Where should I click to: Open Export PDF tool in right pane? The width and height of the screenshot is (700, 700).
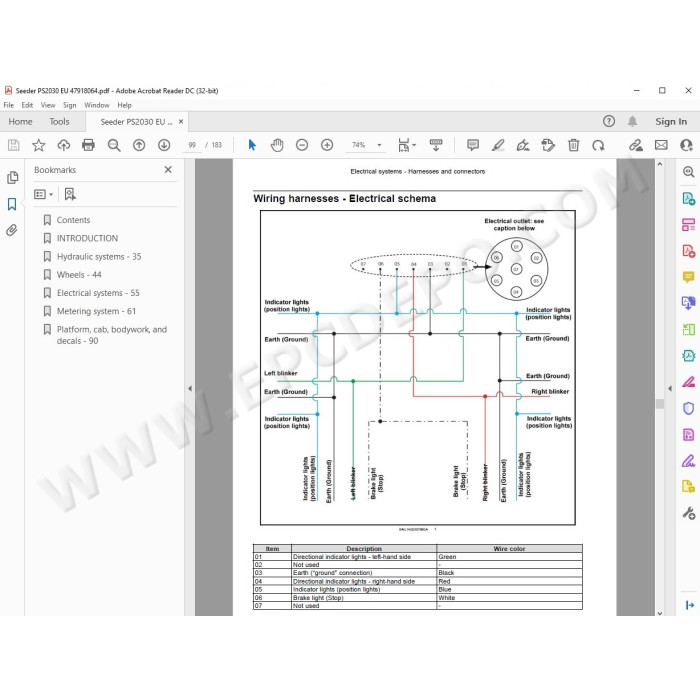(x=688, y=199)
